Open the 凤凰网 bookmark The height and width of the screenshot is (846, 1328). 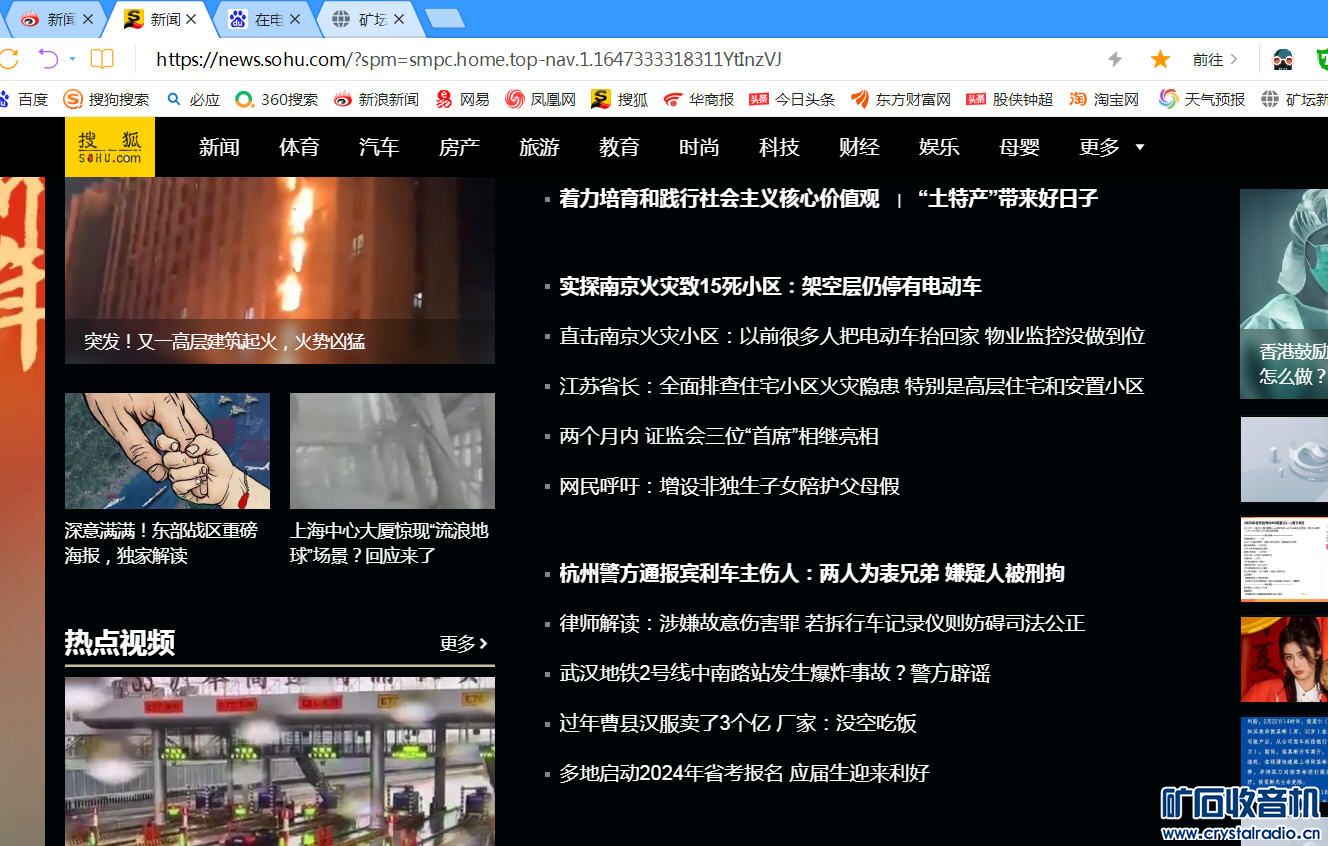(541, 99)
